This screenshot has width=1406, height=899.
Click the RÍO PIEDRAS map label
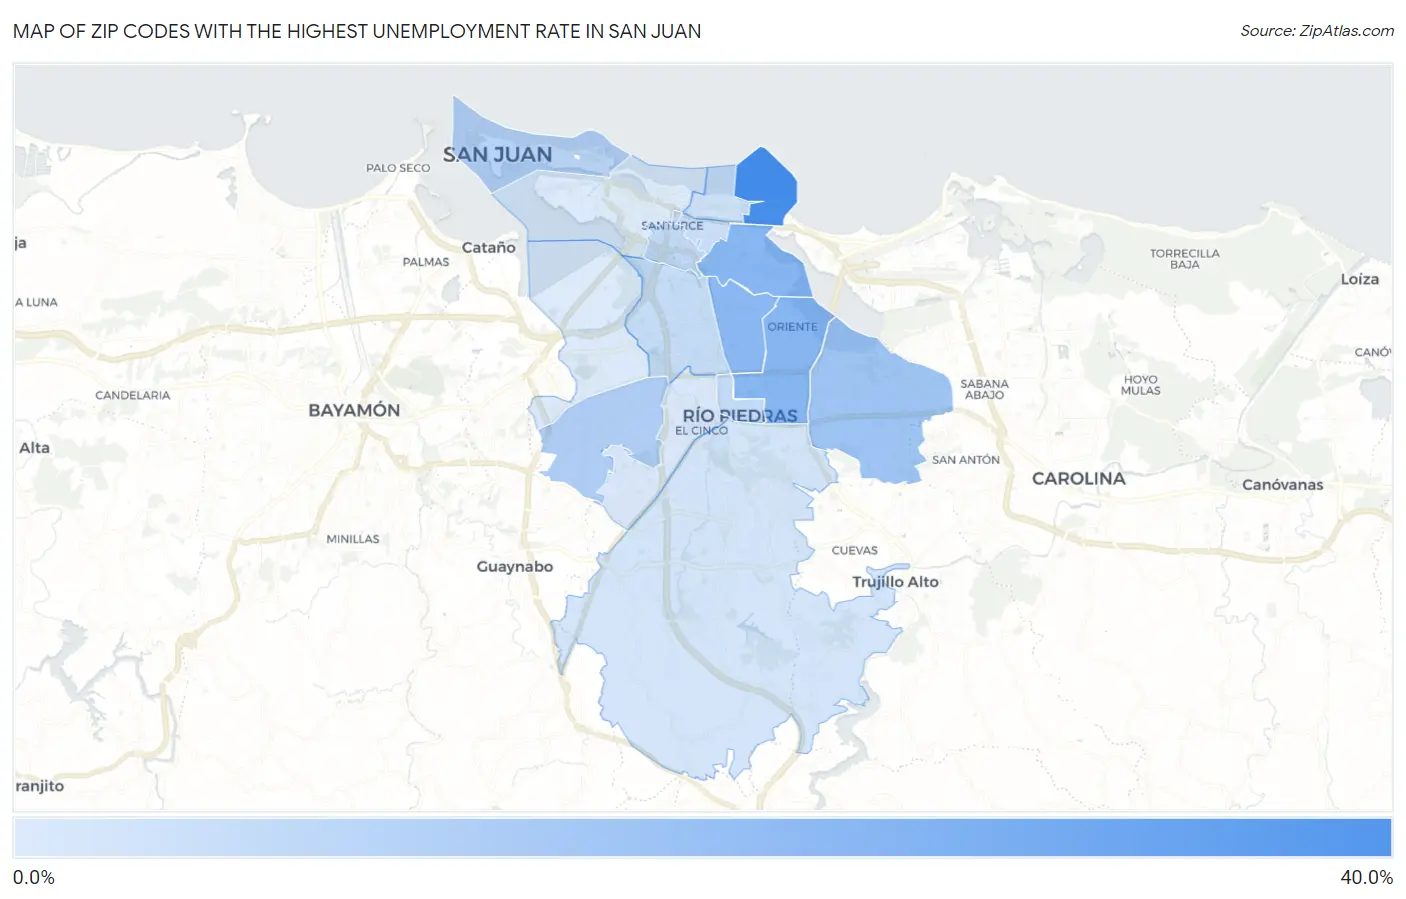point(740,415)
